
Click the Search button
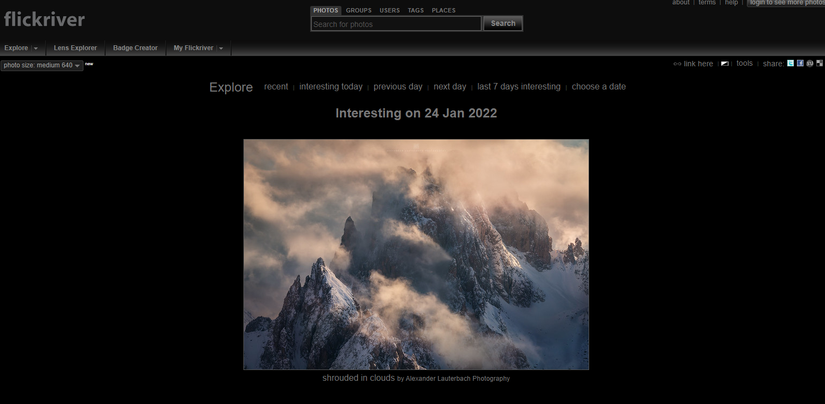pyautogui.click(x=503, y=23)
